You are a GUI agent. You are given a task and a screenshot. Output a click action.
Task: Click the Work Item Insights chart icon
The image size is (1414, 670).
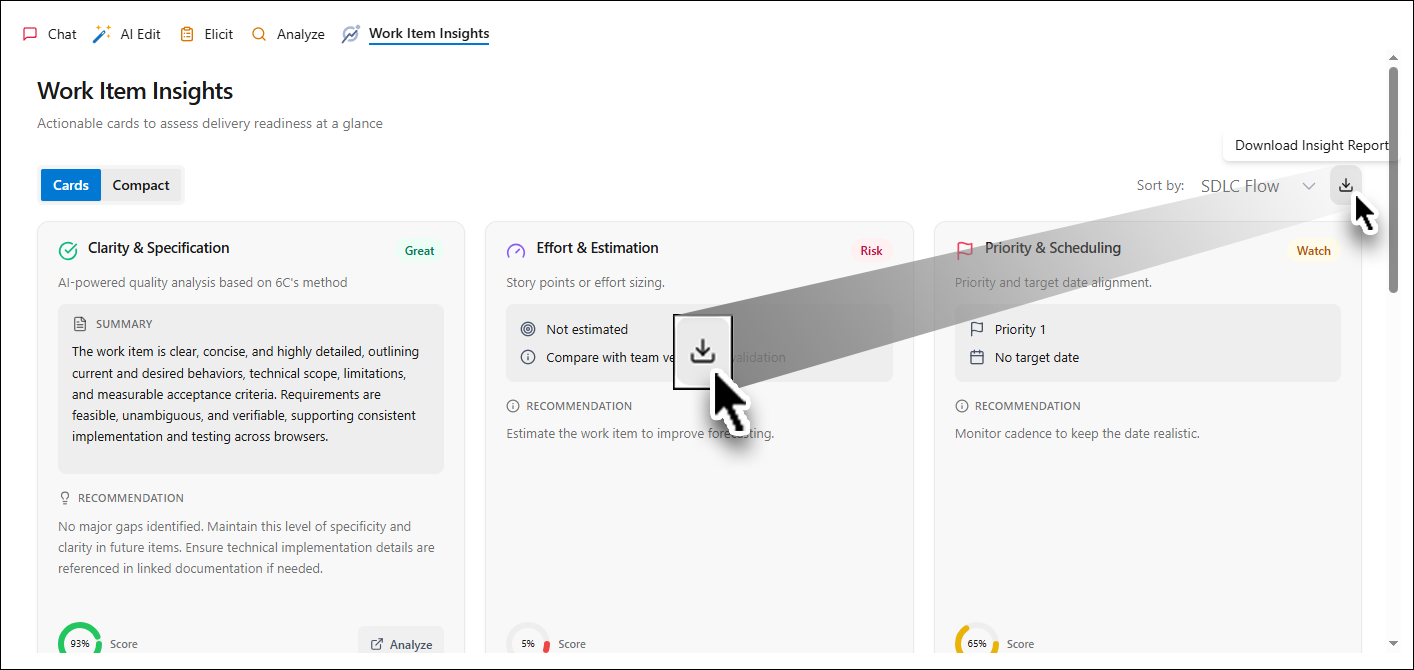coord(350,34)
